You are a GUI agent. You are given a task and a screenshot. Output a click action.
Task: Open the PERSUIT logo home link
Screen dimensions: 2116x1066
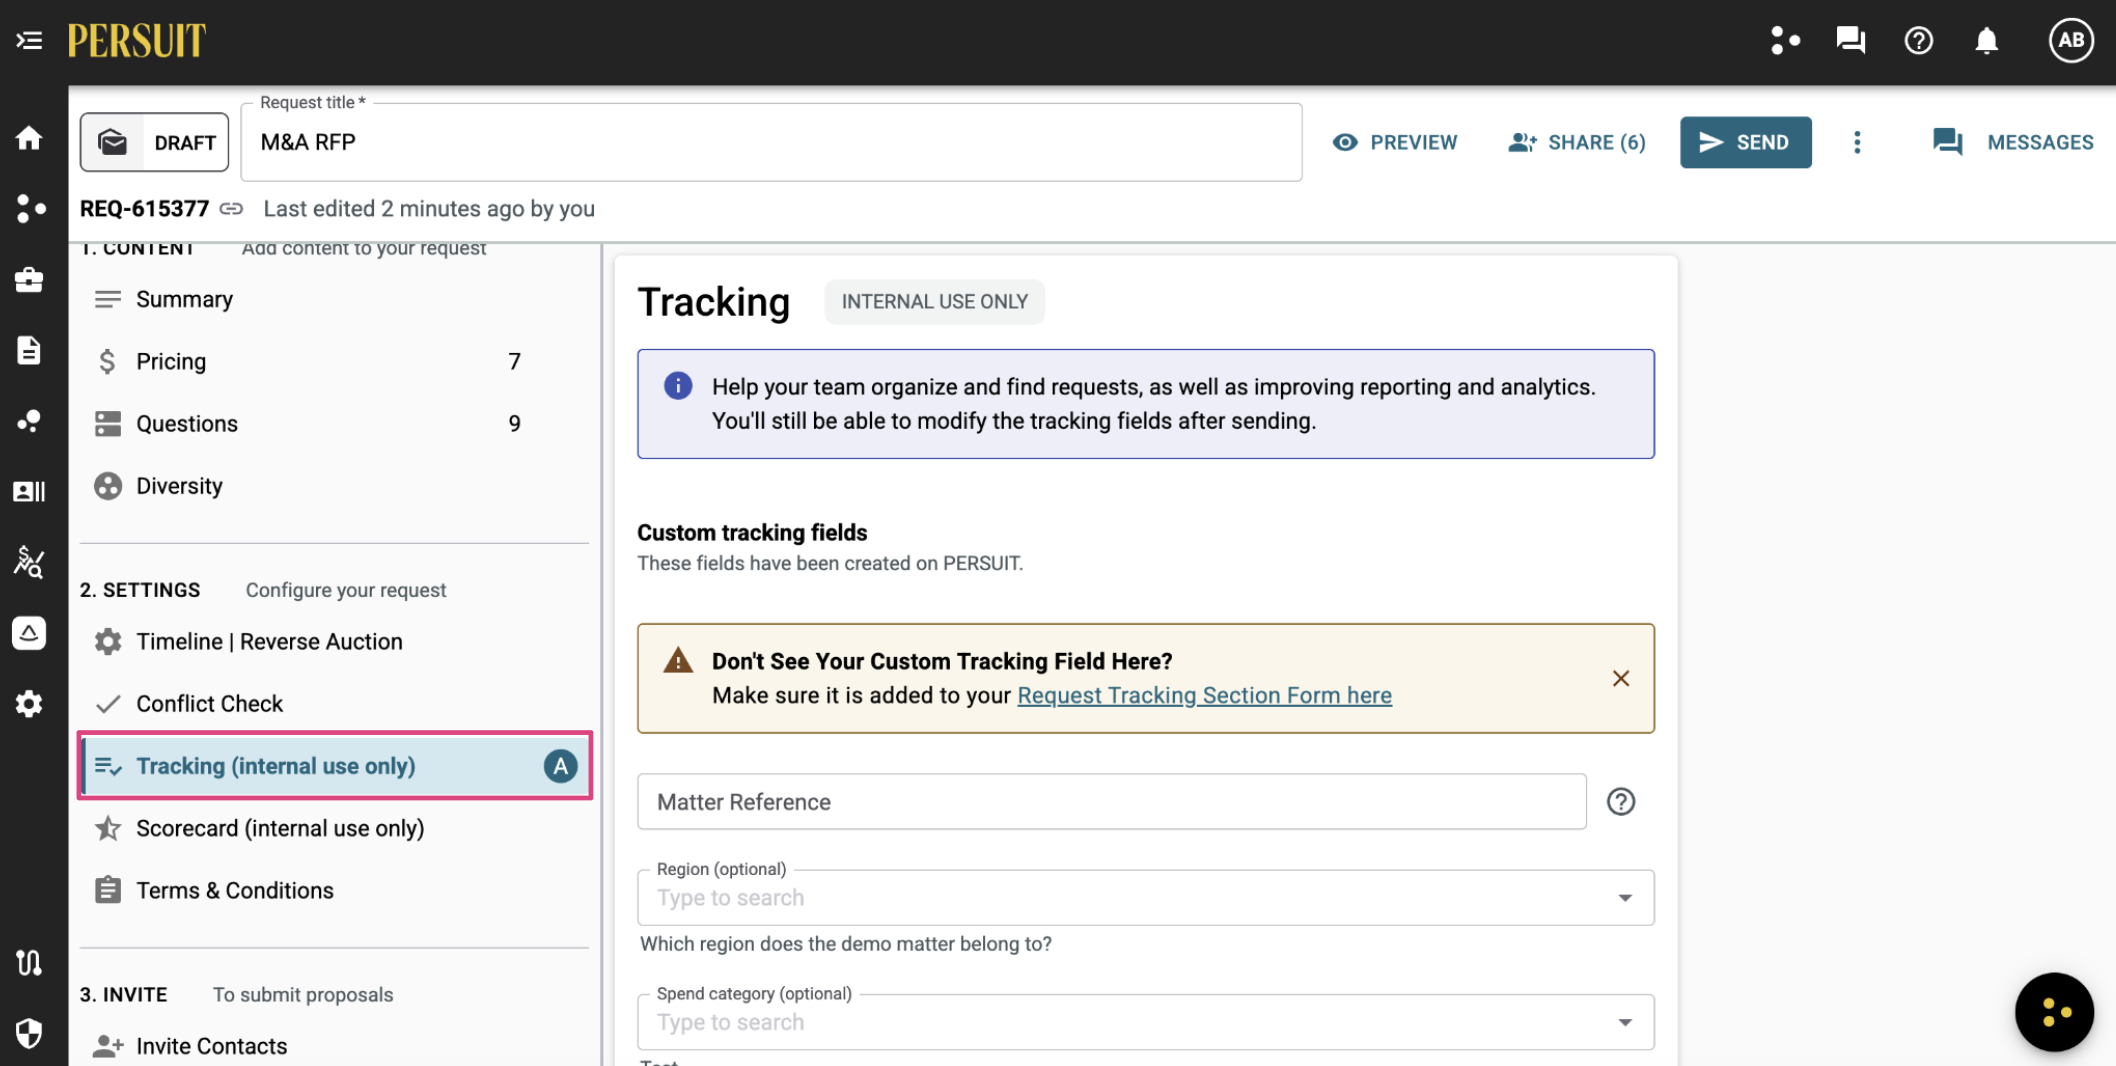coord(137,41)
